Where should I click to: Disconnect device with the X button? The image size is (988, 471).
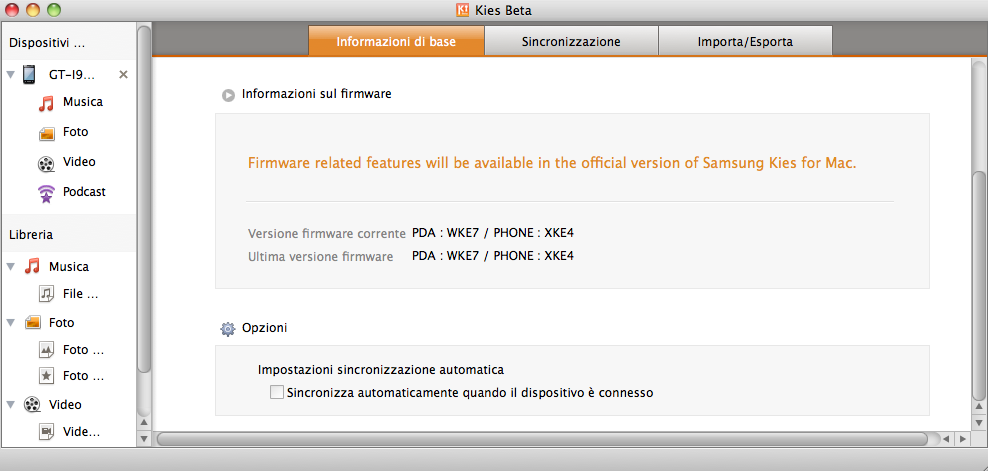(123, 75)
